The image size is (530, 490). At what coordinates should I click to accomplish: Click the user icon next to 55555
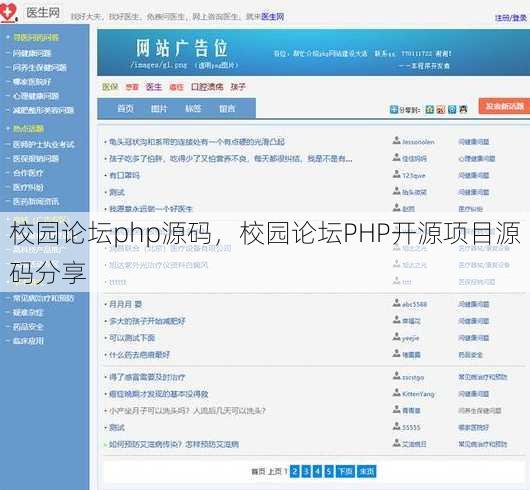point(396,426)
